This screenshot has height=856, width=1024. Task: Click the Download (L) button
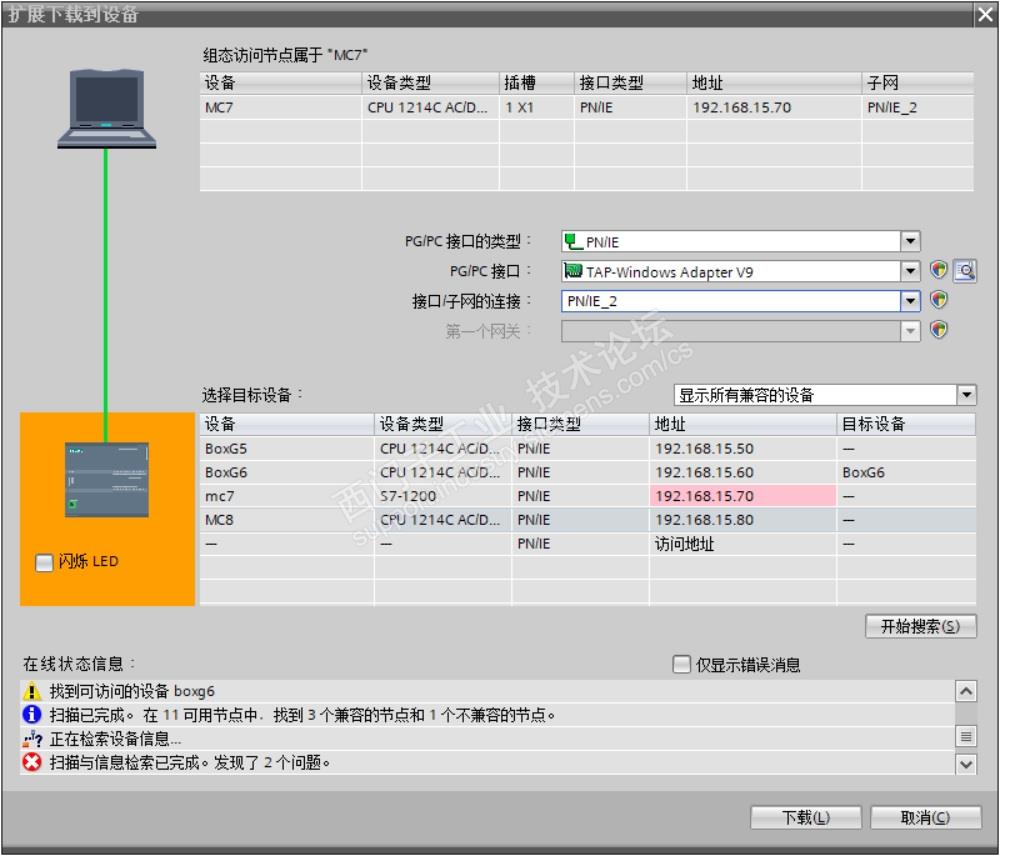806,817
